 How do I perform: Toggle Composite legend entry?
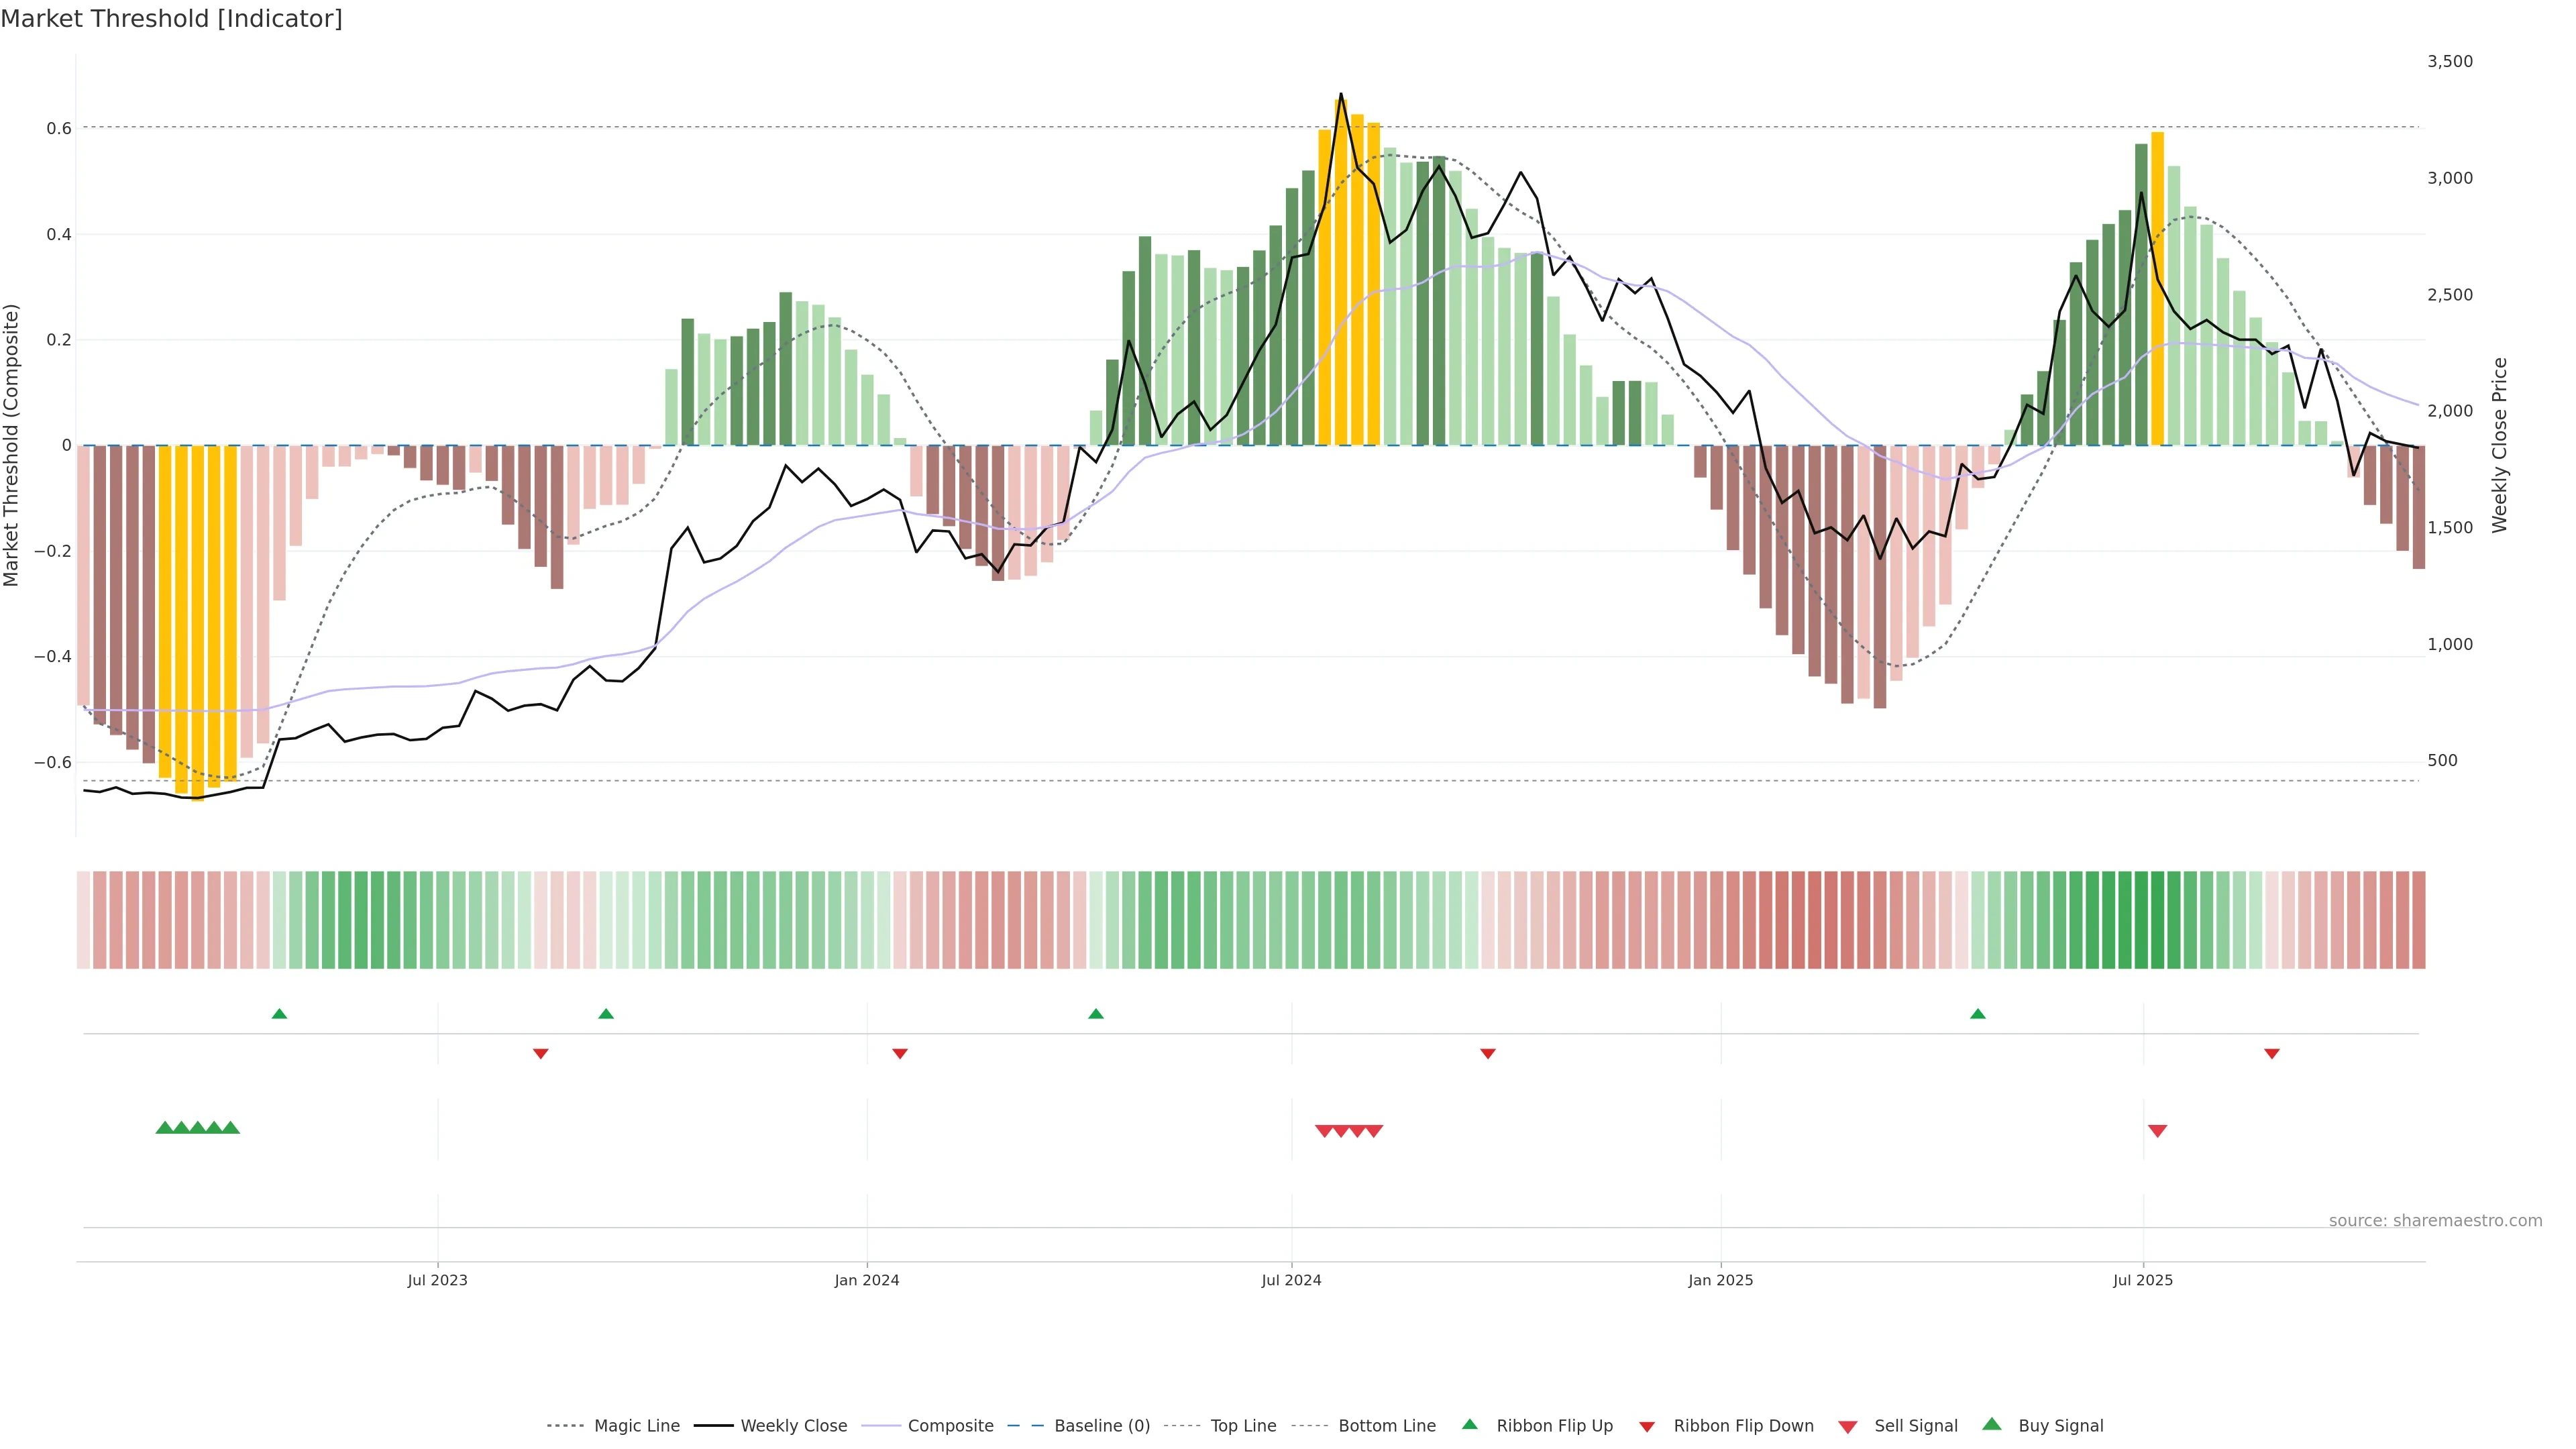tap(950, 1426)
